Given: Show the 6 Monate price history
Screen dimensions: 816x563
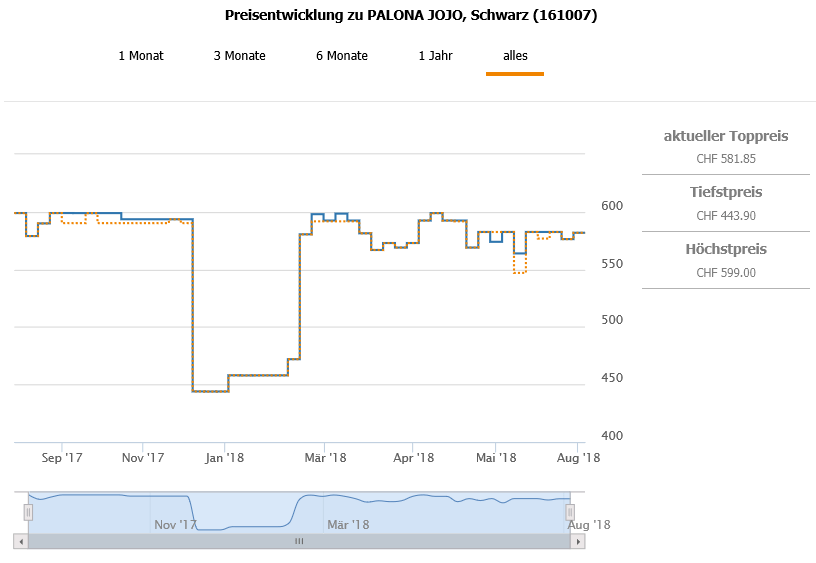Looking at the screenshot, I should [342, 56].
